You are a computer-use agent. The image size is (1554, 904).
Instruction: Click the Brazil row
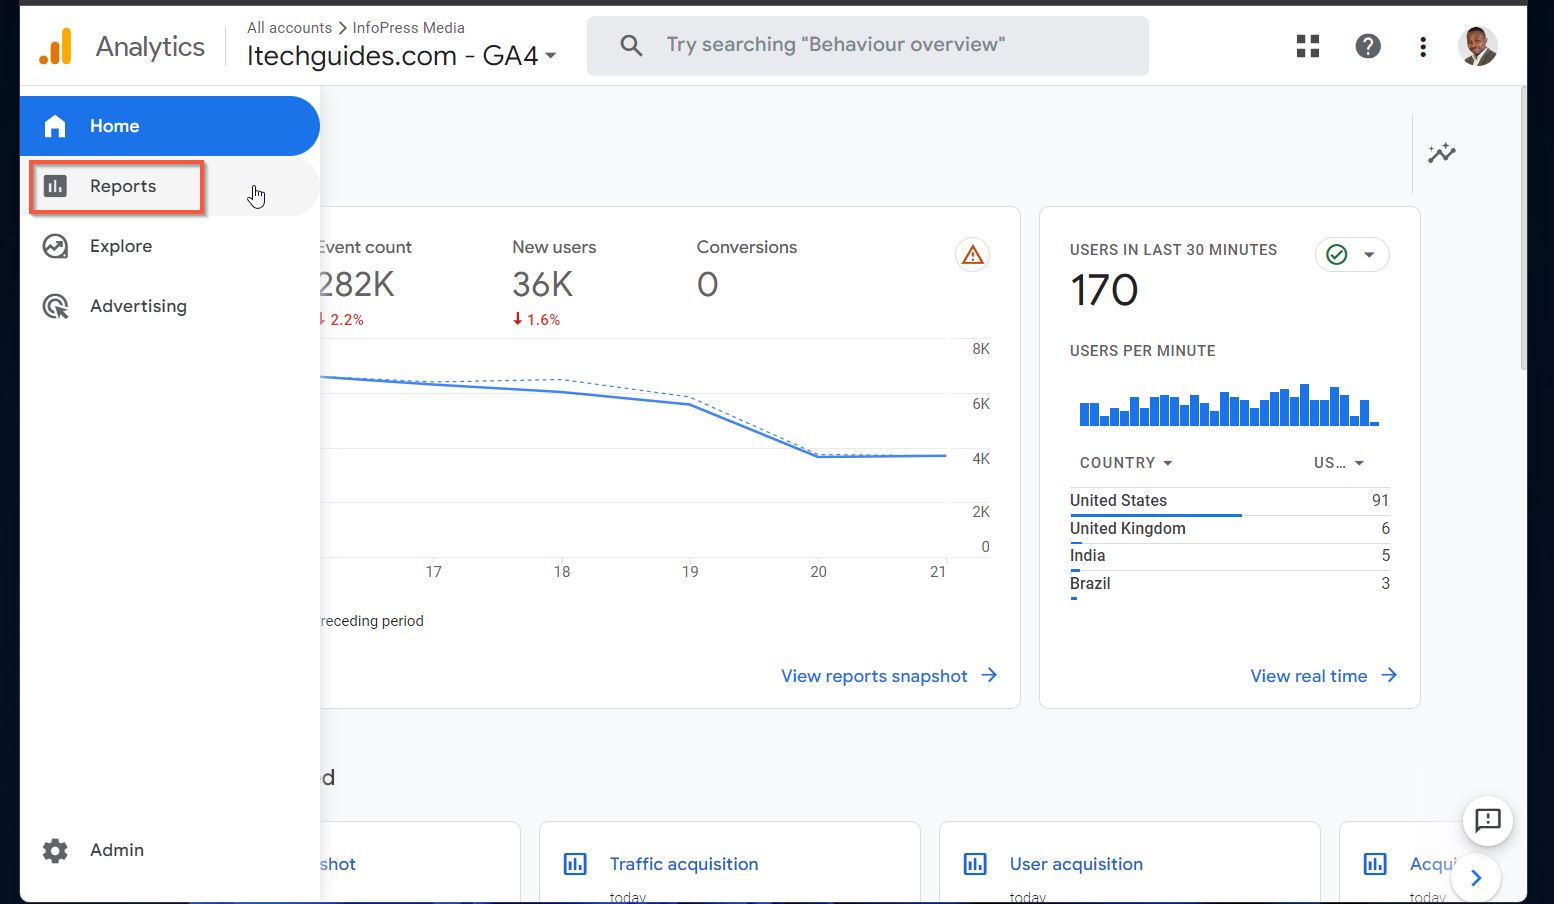[x=1229, y=584]
